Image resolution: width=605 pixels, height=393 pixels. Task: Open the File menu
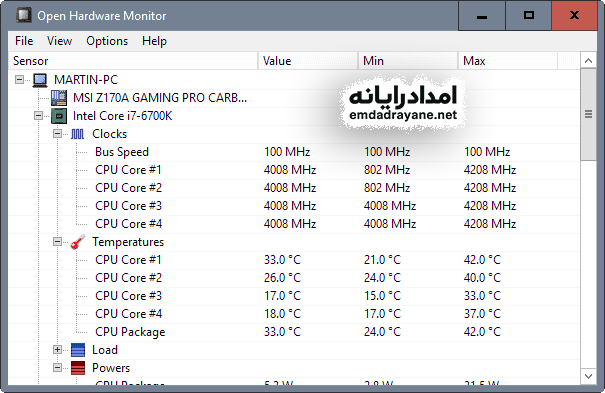(24, 41)
